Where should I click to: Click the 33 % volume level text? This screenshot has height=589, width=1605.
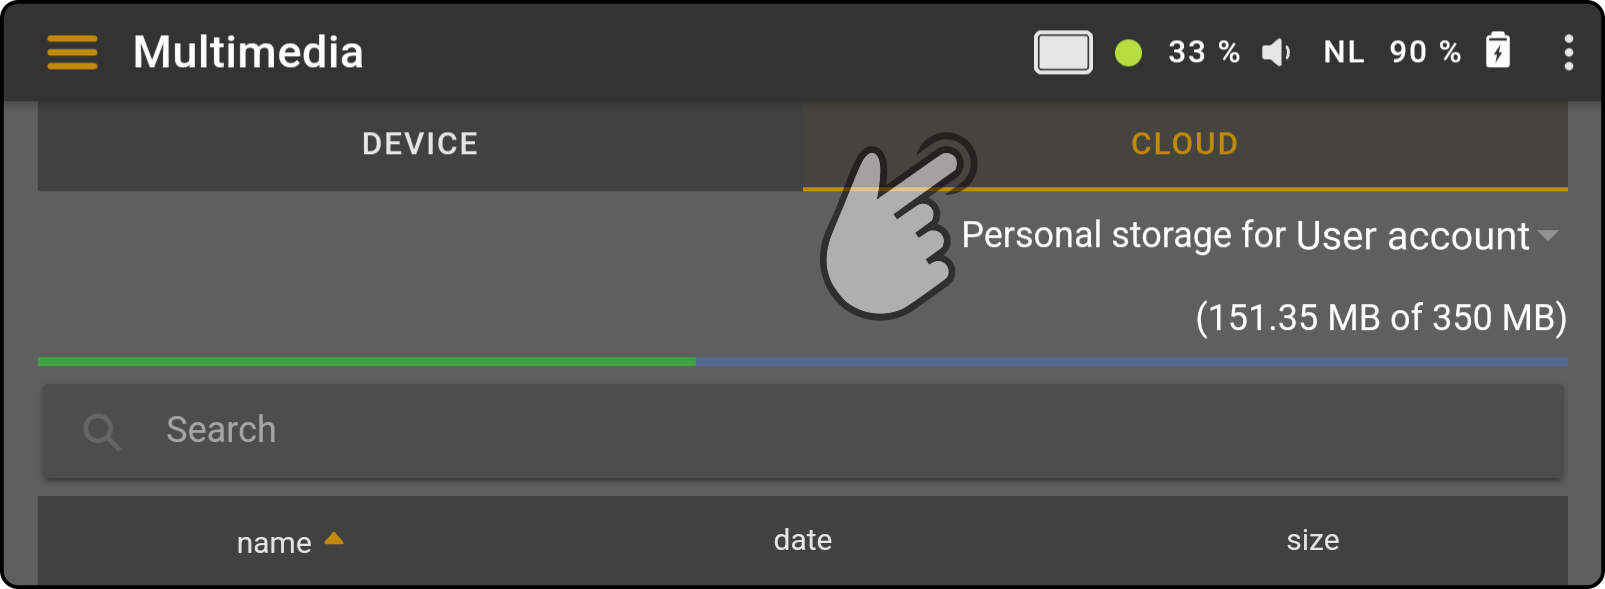tap(1204, 52)
